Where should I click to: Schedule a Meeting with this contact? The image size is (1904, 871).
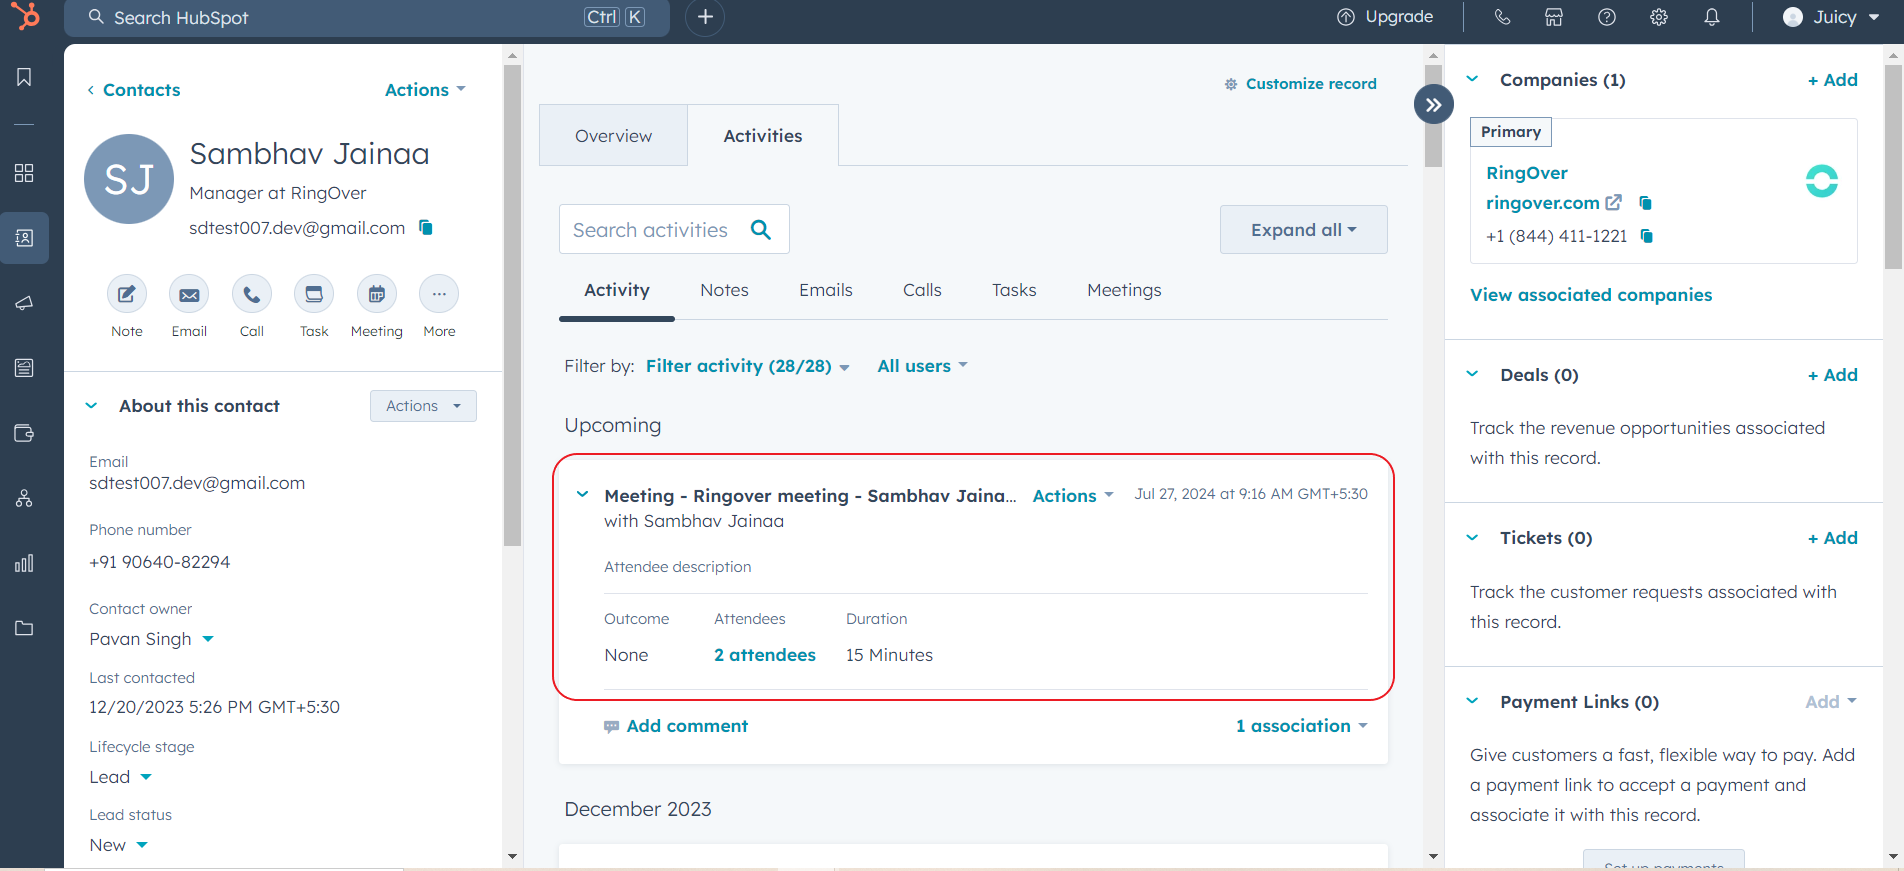(x=377, y=294)
